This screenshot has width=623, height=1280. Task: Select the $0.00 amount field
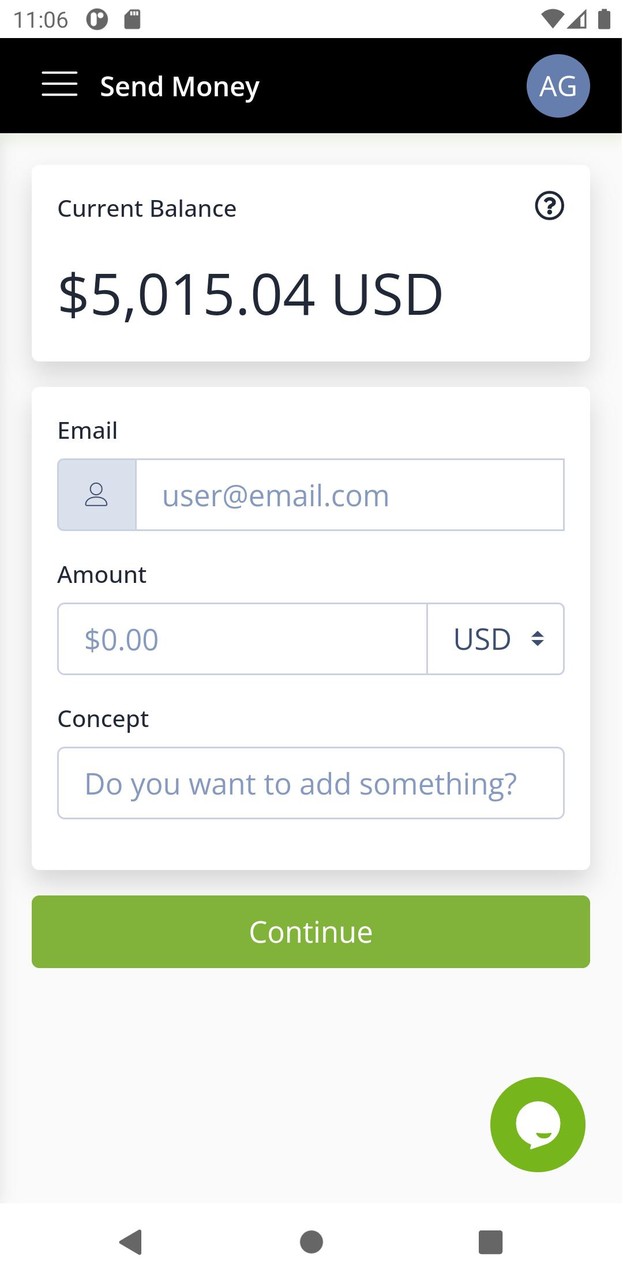(242, 639)
